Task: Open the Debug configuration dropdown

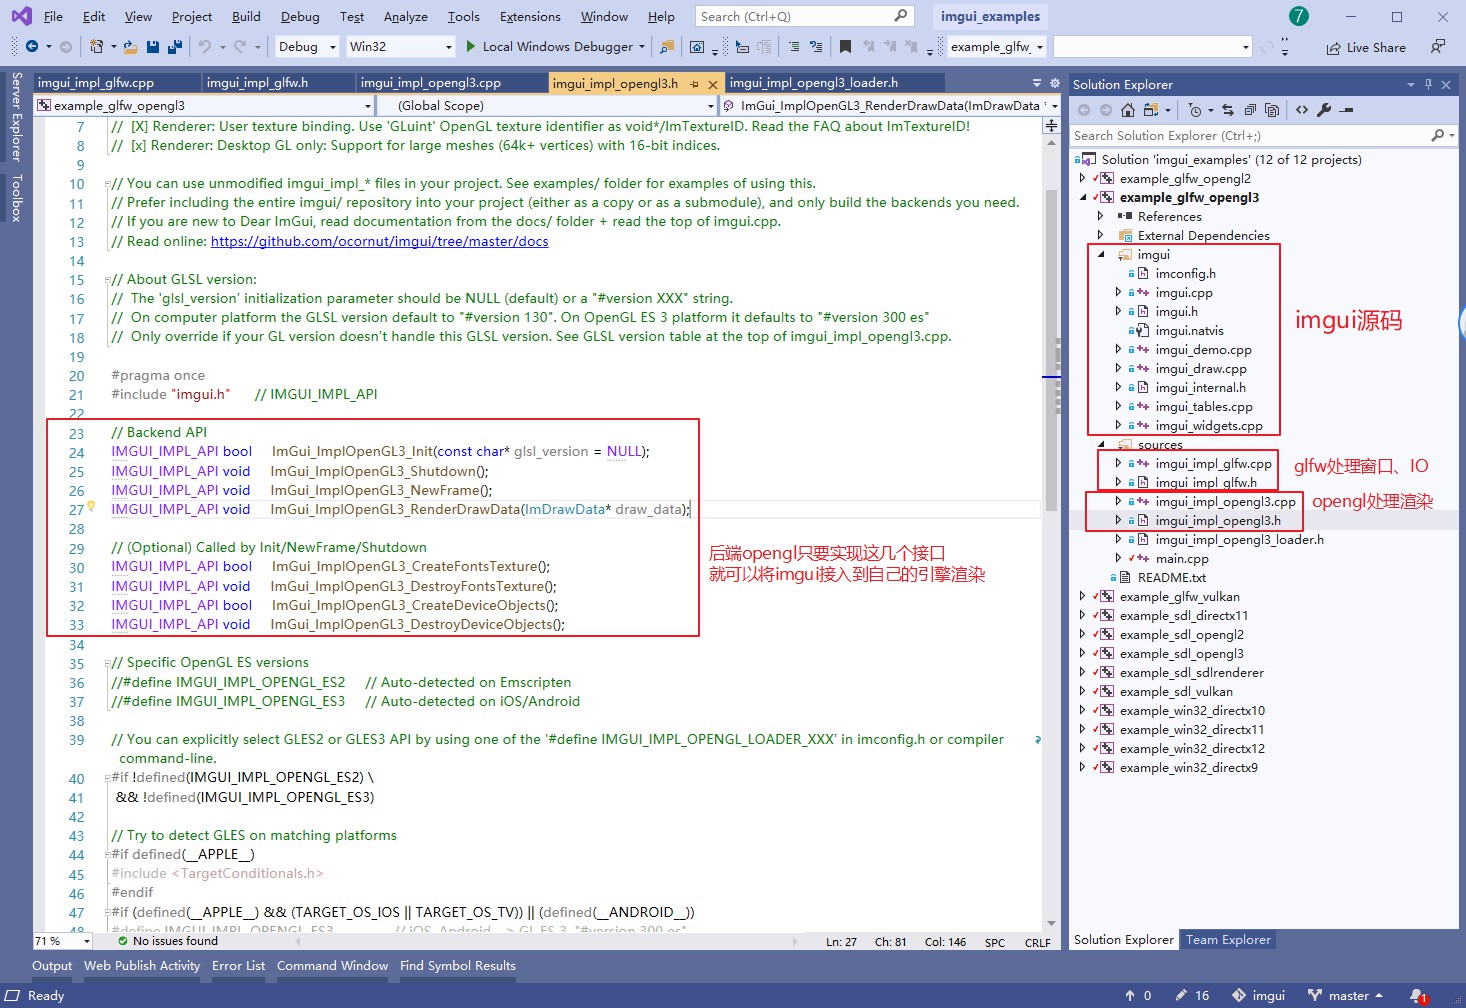Action: (x=307, y=46)
